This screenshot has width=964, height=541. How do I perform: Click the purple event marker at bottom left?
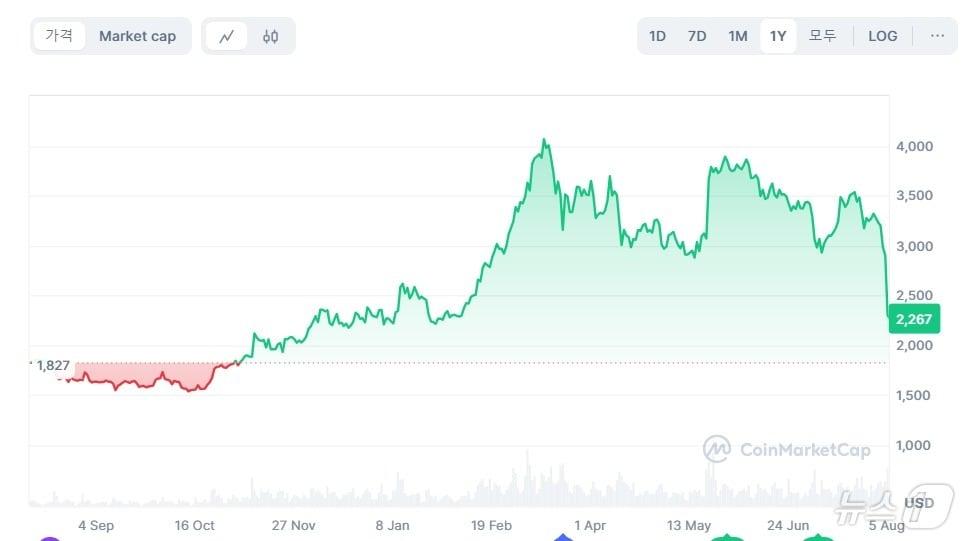coord(50,538)
